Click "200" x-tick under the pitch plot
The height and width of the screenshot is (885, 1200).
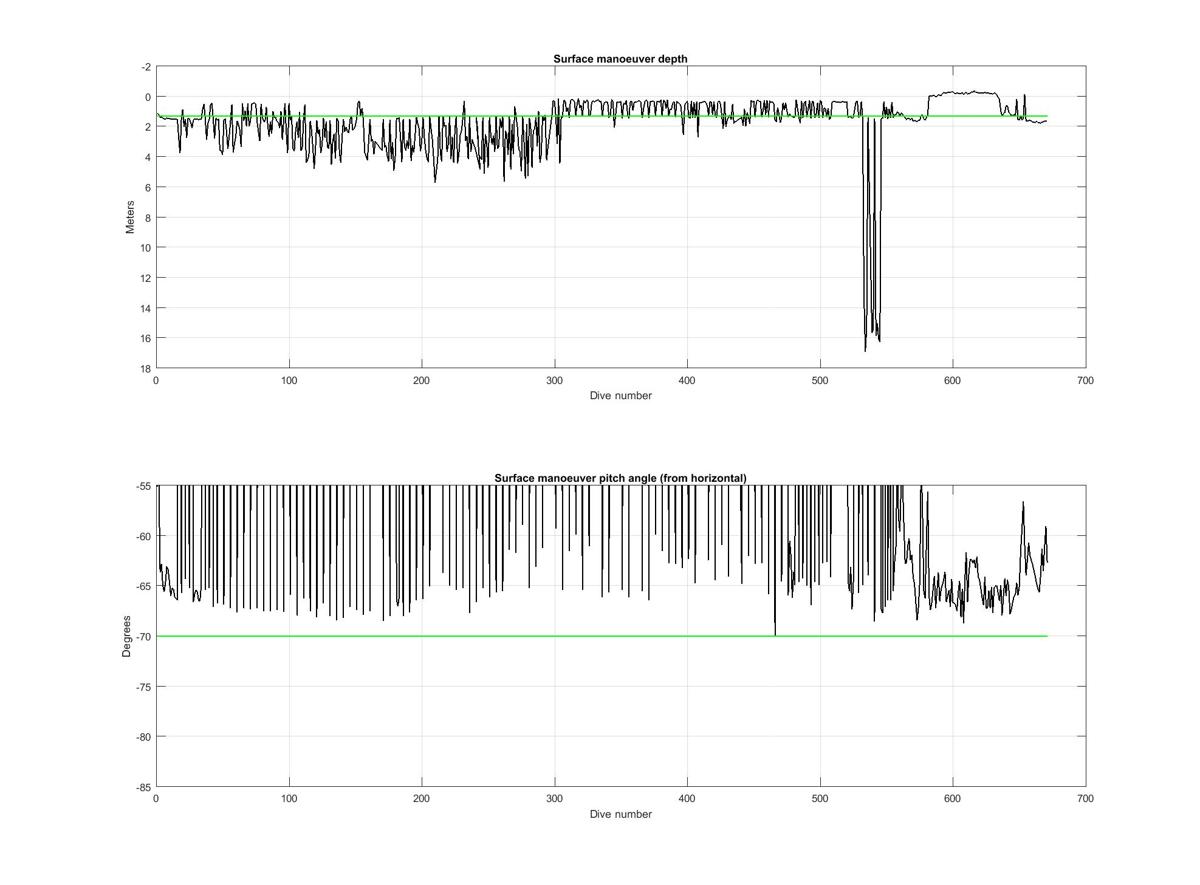[422, 799]
